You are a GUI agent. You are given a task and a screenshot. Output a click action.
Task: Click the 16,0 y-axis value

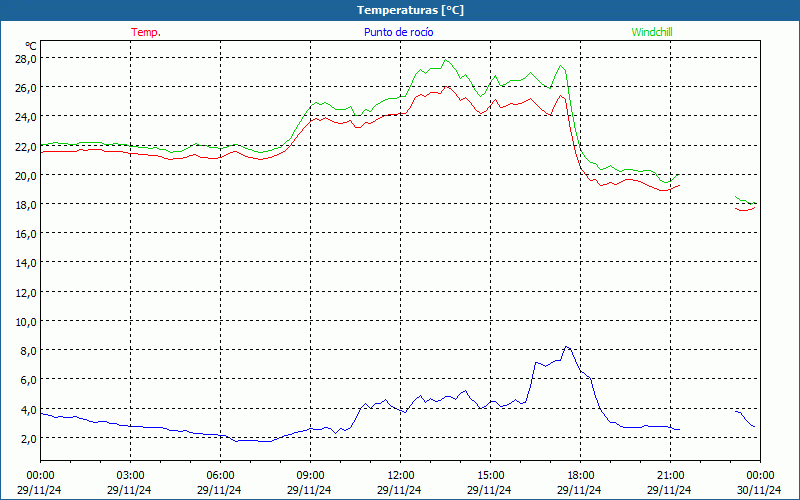coord(26,234)
